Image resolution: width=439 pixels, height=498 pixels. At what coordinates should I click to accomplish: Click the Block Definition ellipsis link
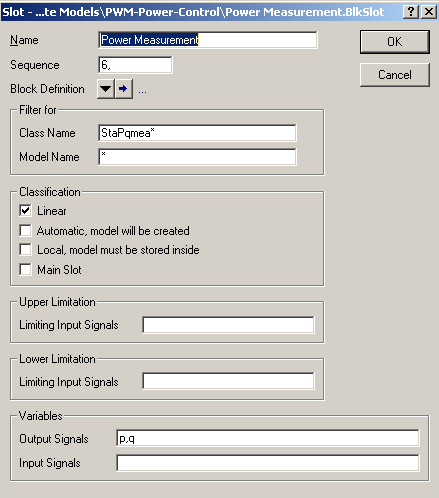click(142, 91)
